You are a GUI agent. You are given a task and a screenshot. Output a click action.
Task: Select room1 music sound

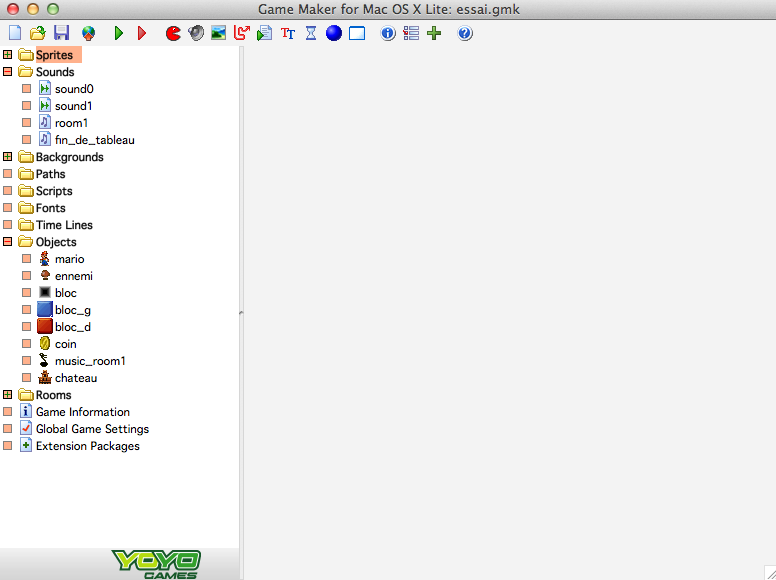click(71, 123)
